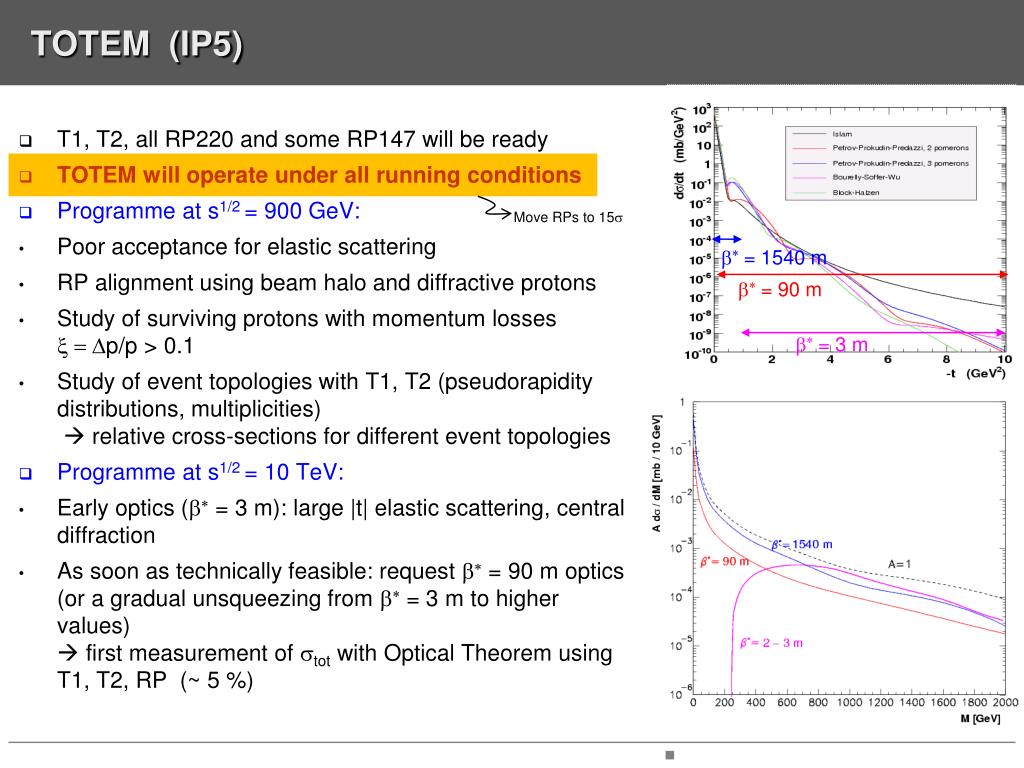Click the heading 'Programme at s1/2 = 10 TeV:'
The width and height of the screenshot is (1024, 768).
[x=200, y=472]
